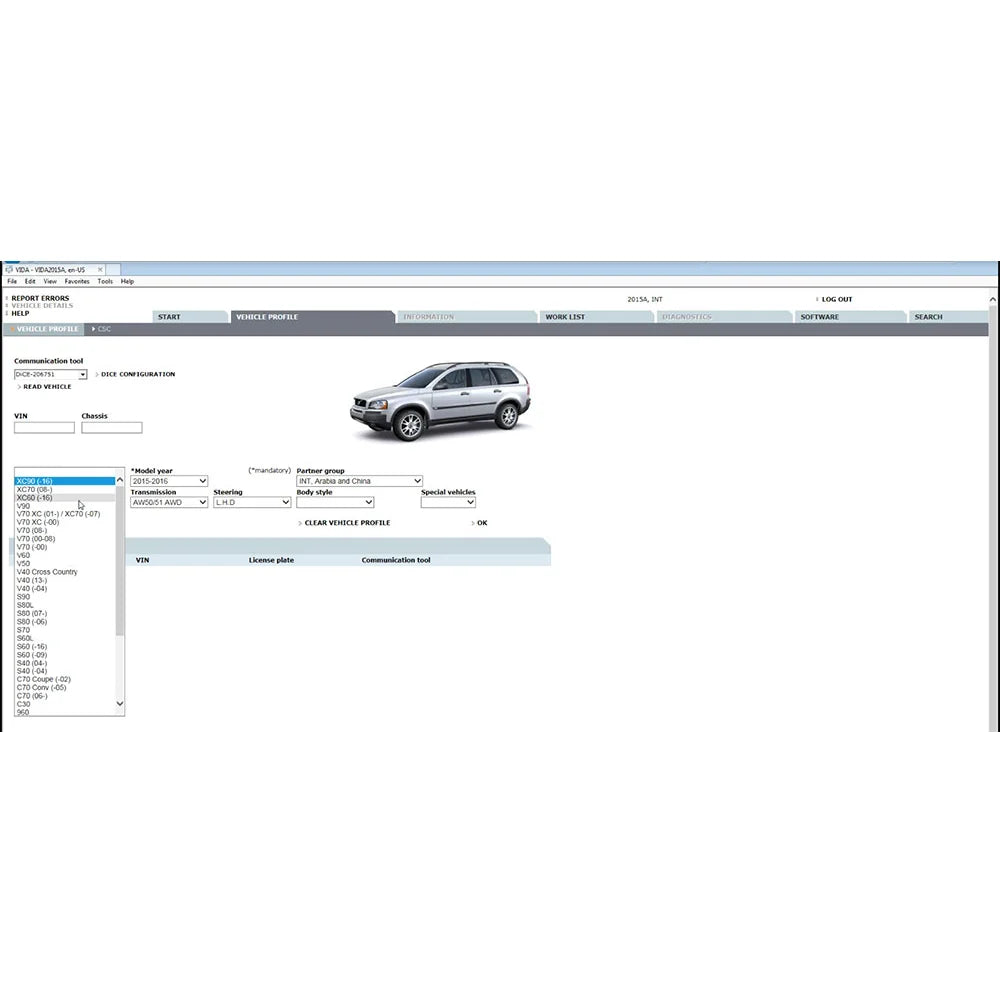This screenshot has height=1000, width=1000.
Task: Click the model list scroll-down arrow
Action: pyautogui.click(x=120, y=704)
